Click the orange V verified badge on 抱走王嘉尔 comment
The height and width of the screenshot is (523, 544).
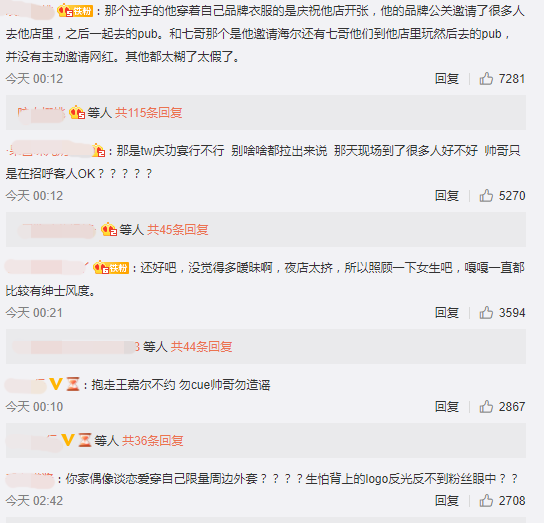tap(56, 384)
